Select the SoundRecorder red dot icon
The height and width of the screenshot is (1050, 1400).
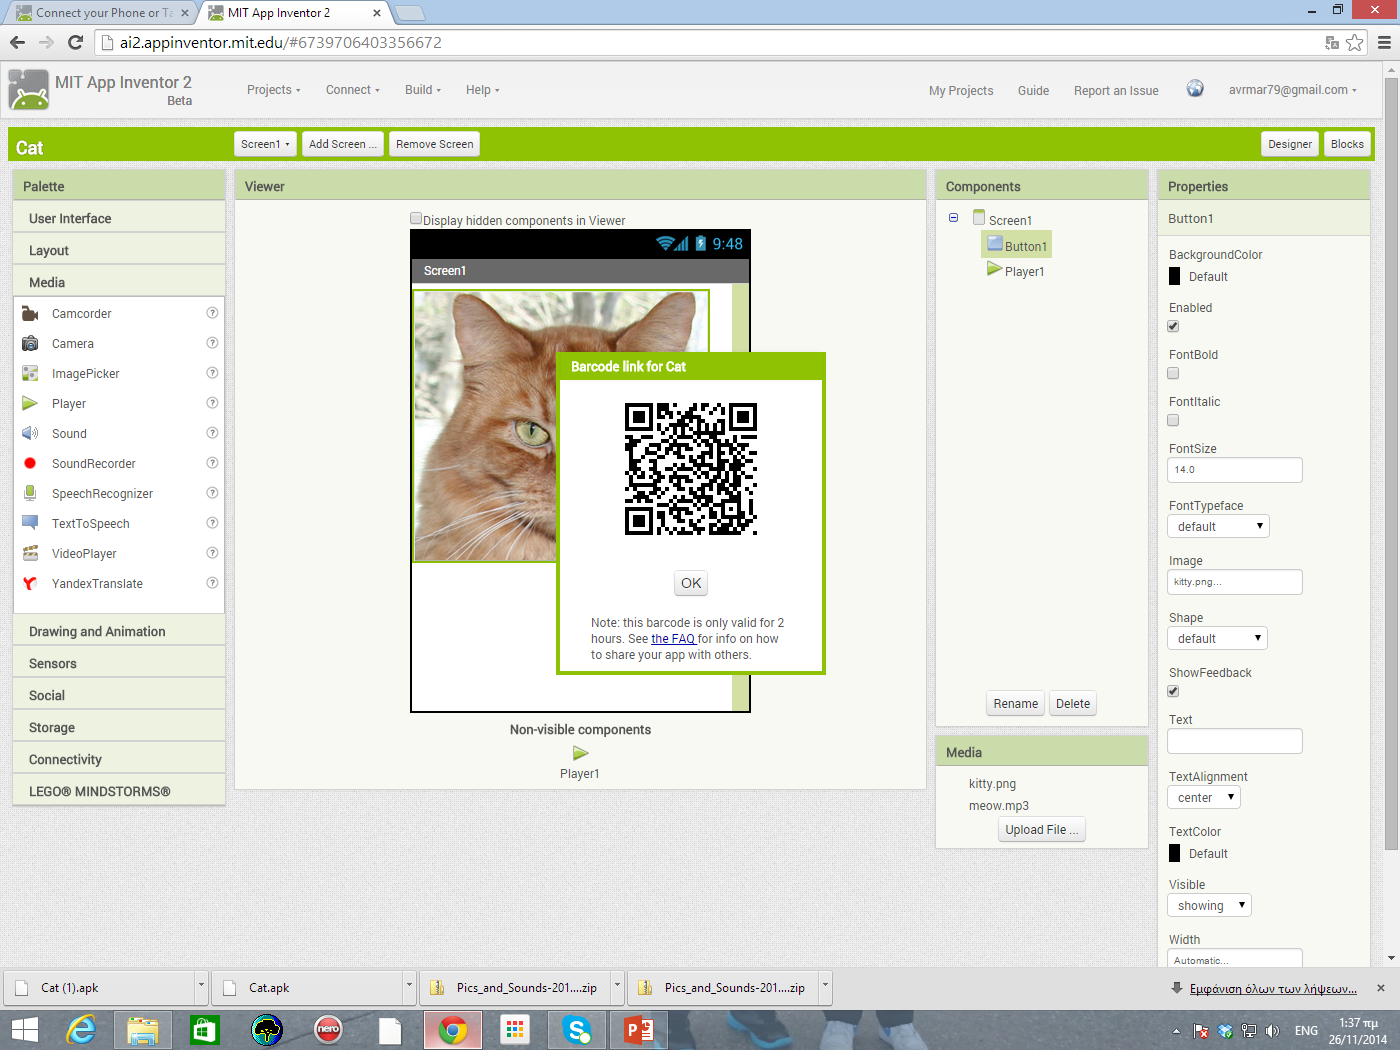pos(30,464)
